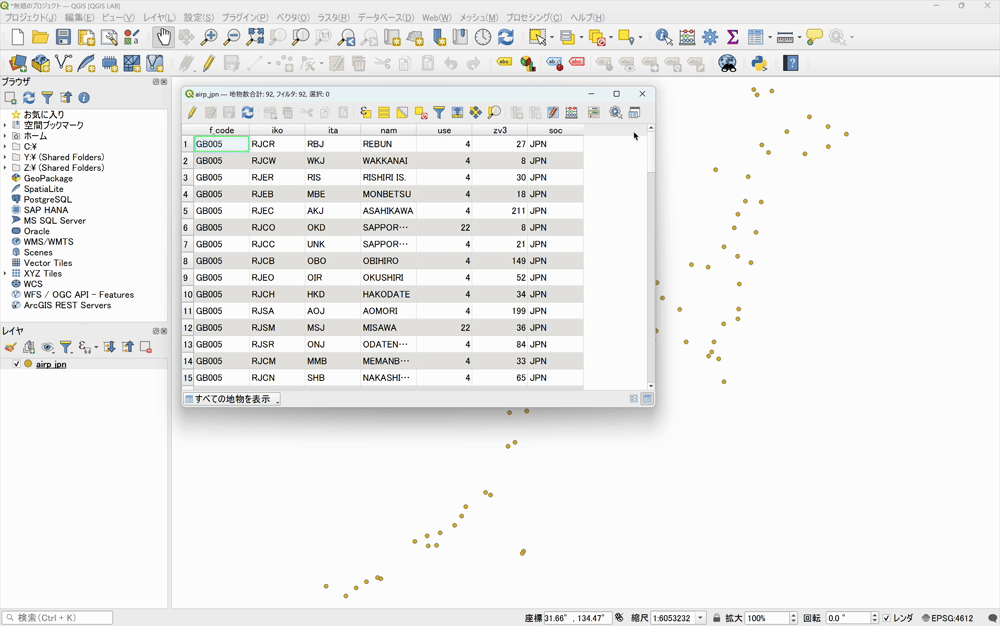Open field calculator in attribute table toolbar

571,113
